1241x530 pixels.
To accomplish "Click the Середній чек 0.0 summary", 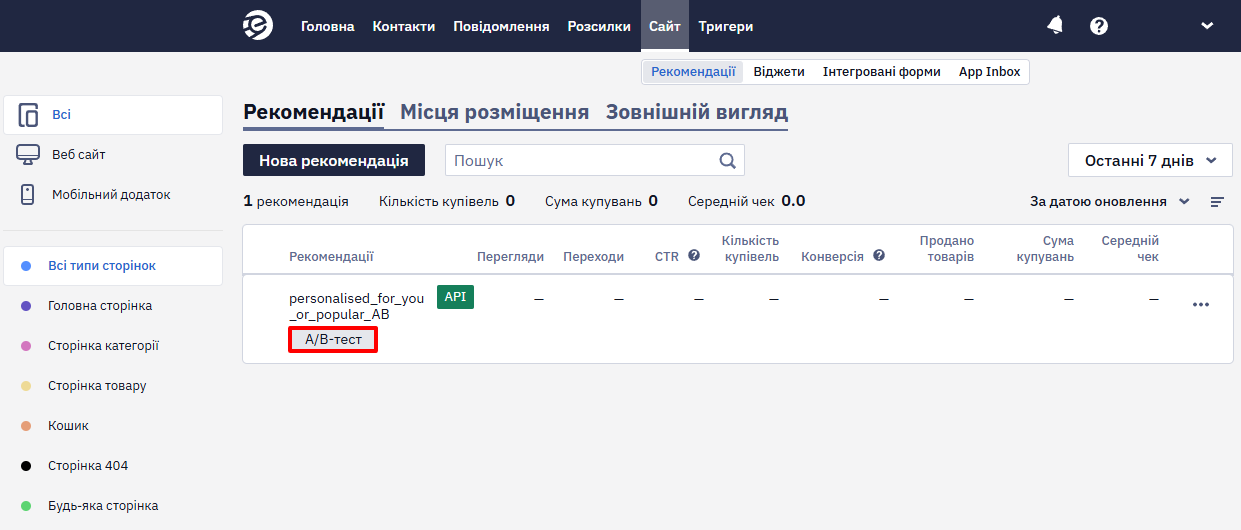I will (x=746, y=201).
